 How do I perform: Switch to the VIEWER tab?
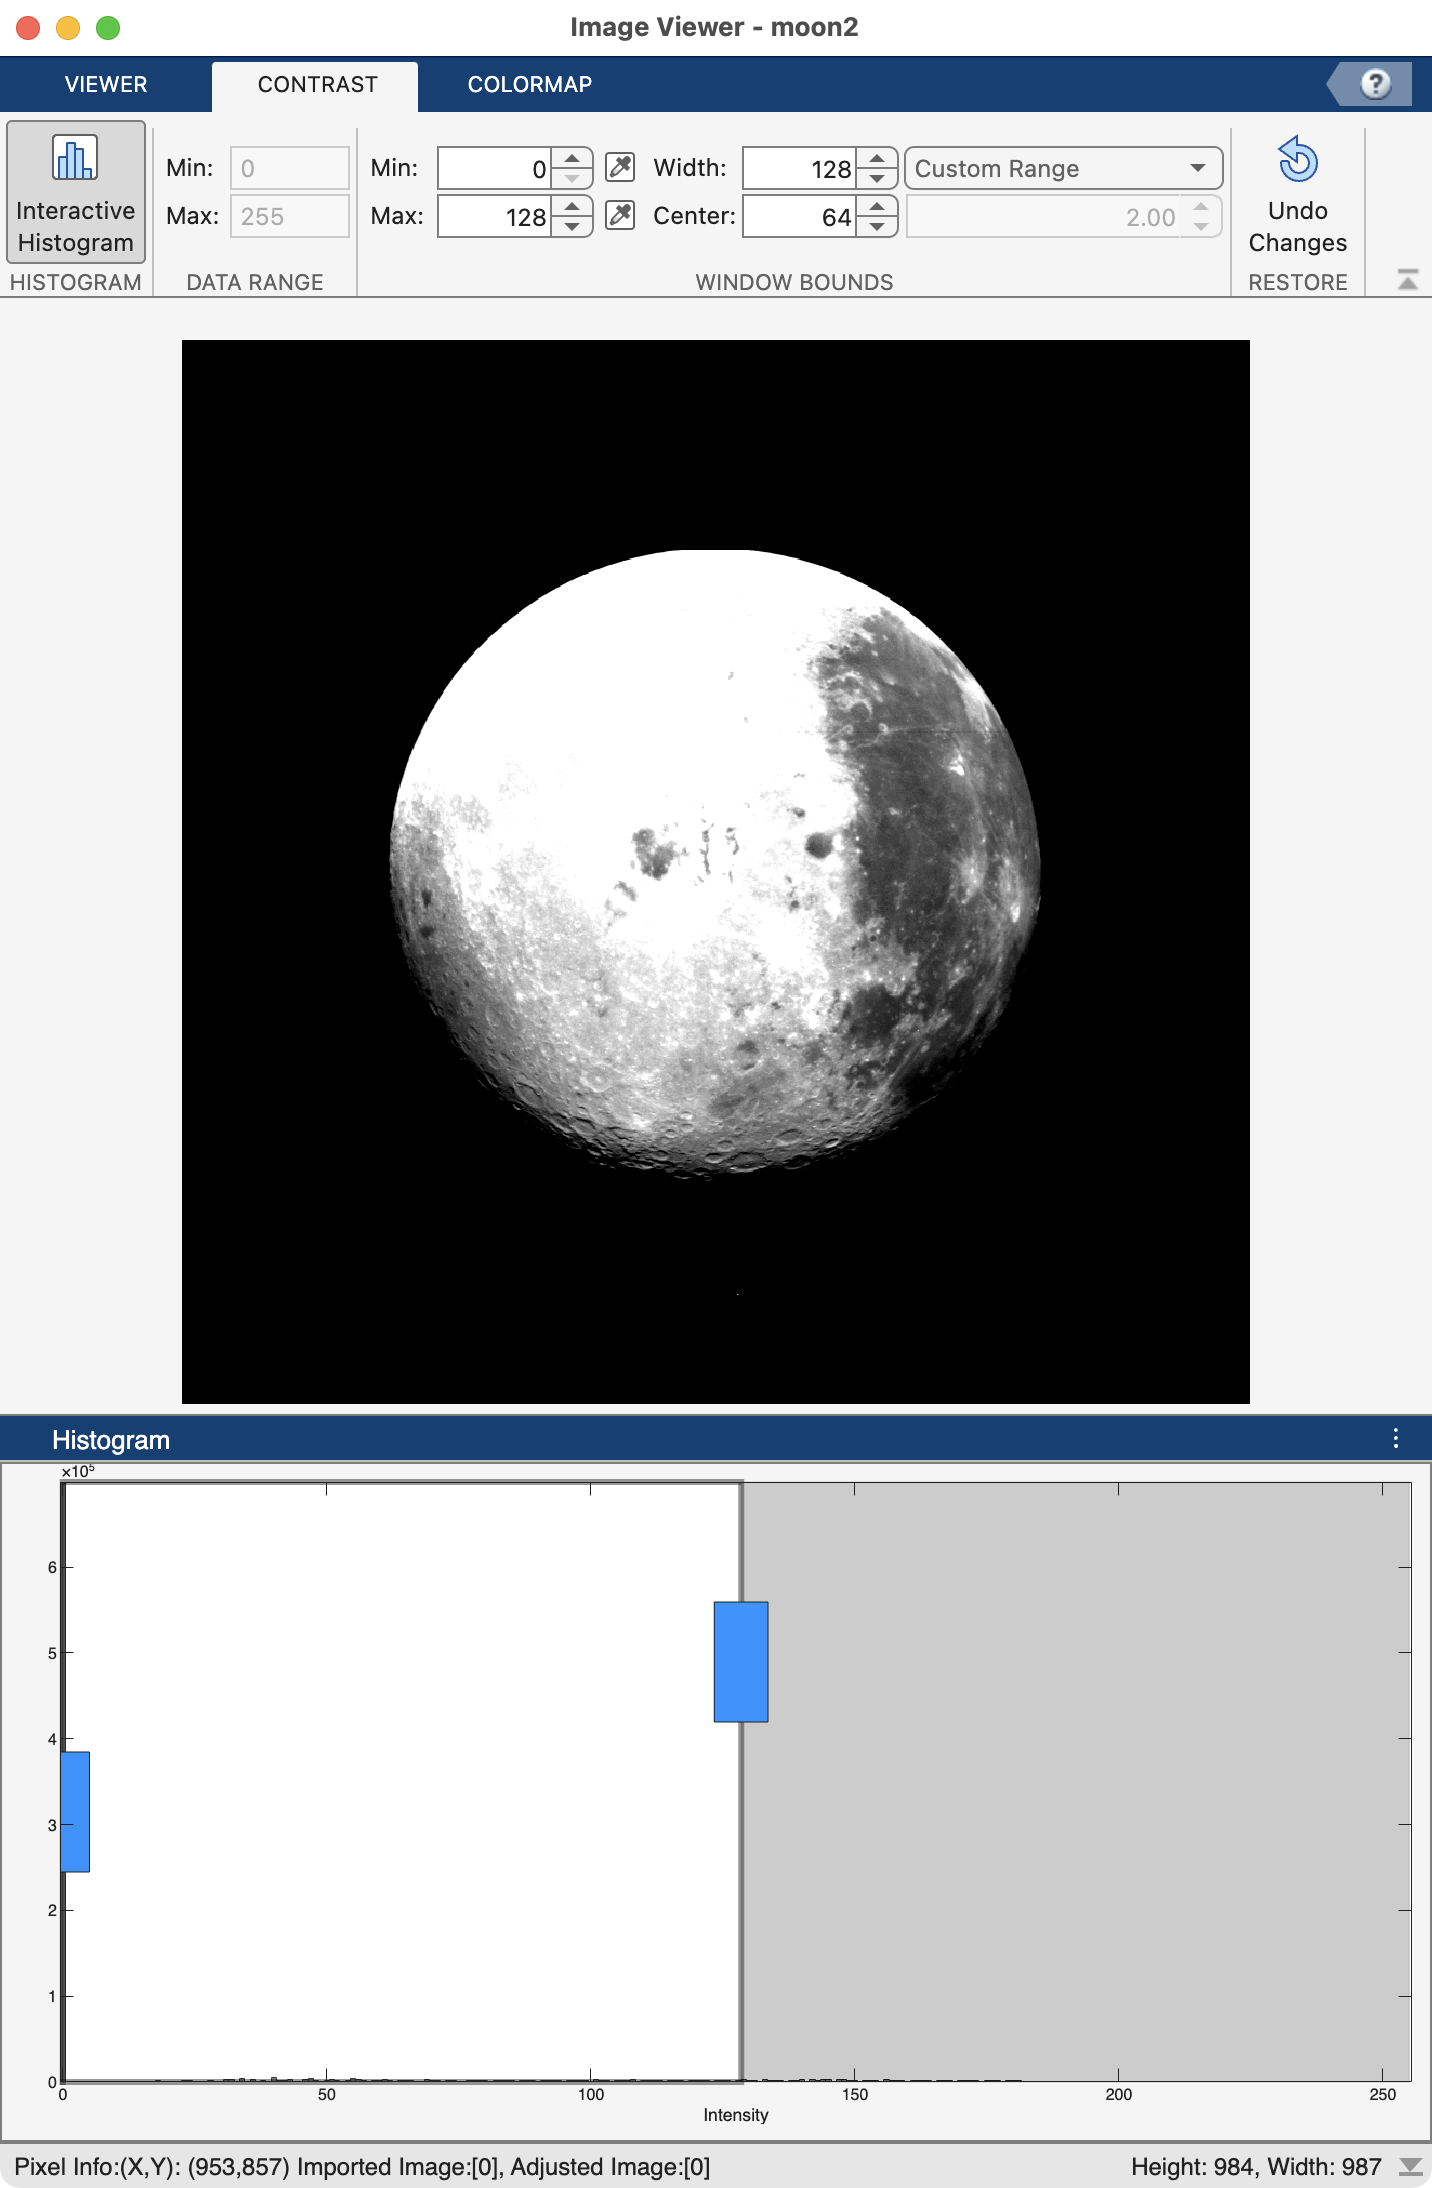point(106,84)
